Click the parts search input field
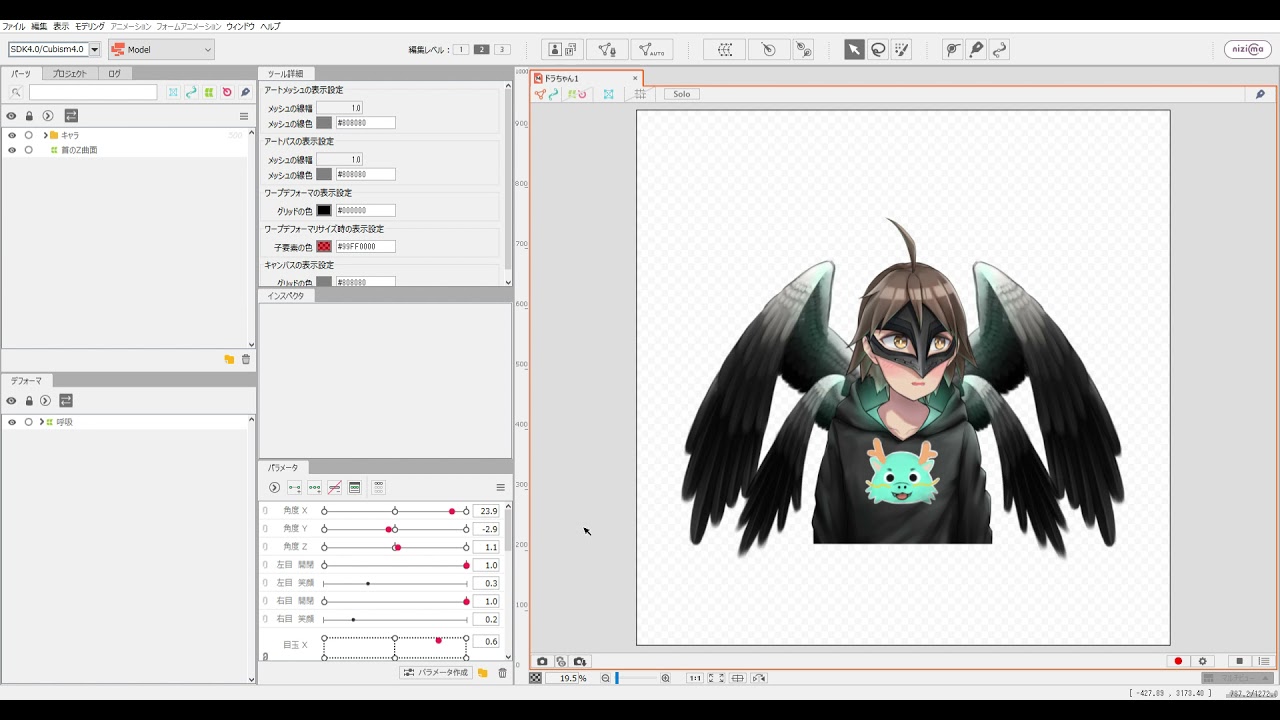This screenshot has width=1280, height=720. (93, 92)
